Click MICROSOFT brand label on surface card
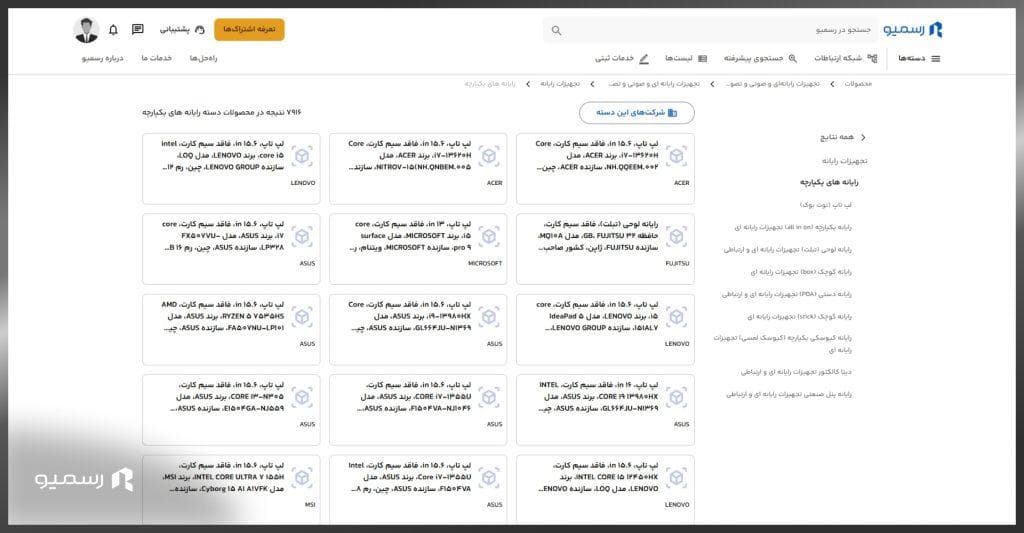Screen dimensions: 1024x533 click(485, 264)
